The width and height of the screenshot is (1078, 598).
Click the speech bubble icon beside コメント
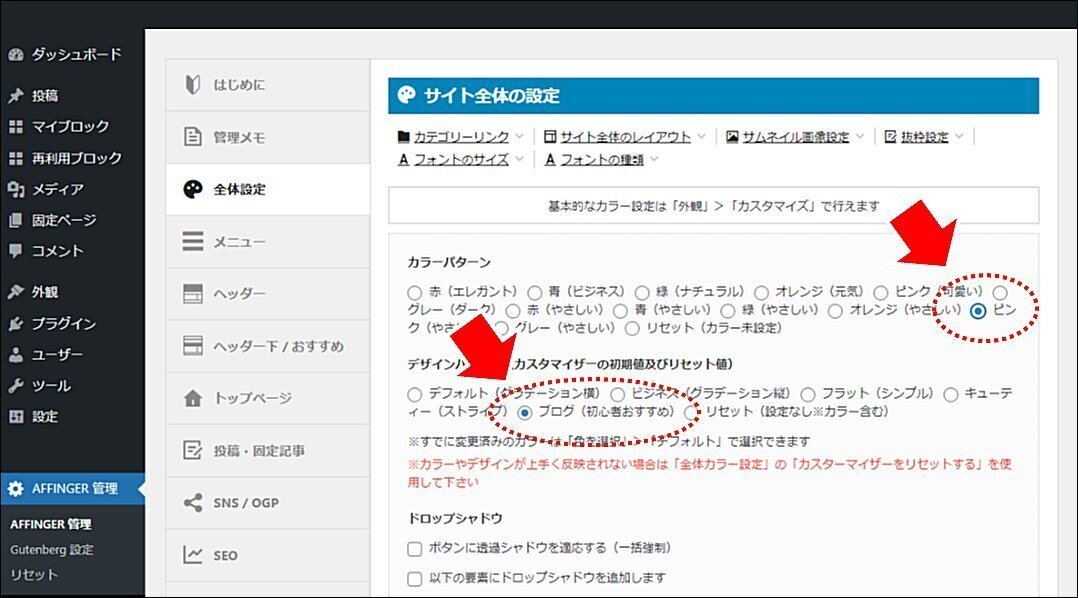tap(16, 251)
